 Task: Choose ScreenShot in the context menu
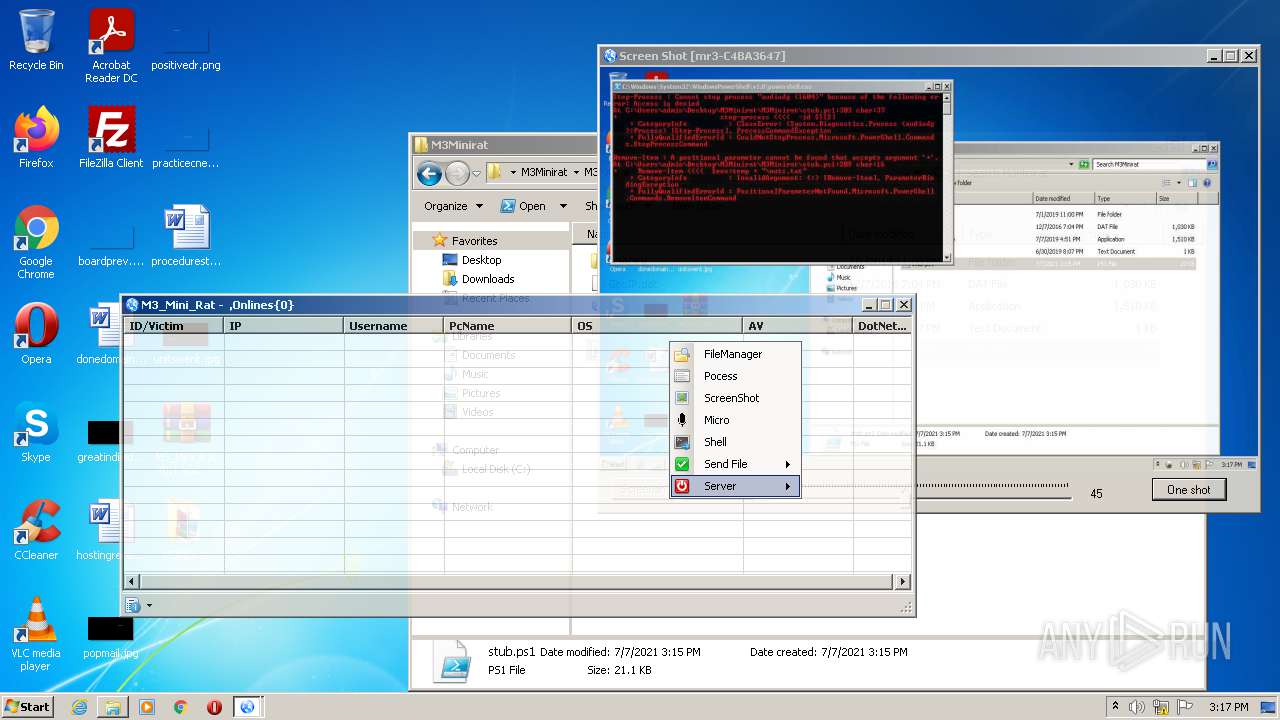pos(735,398)
